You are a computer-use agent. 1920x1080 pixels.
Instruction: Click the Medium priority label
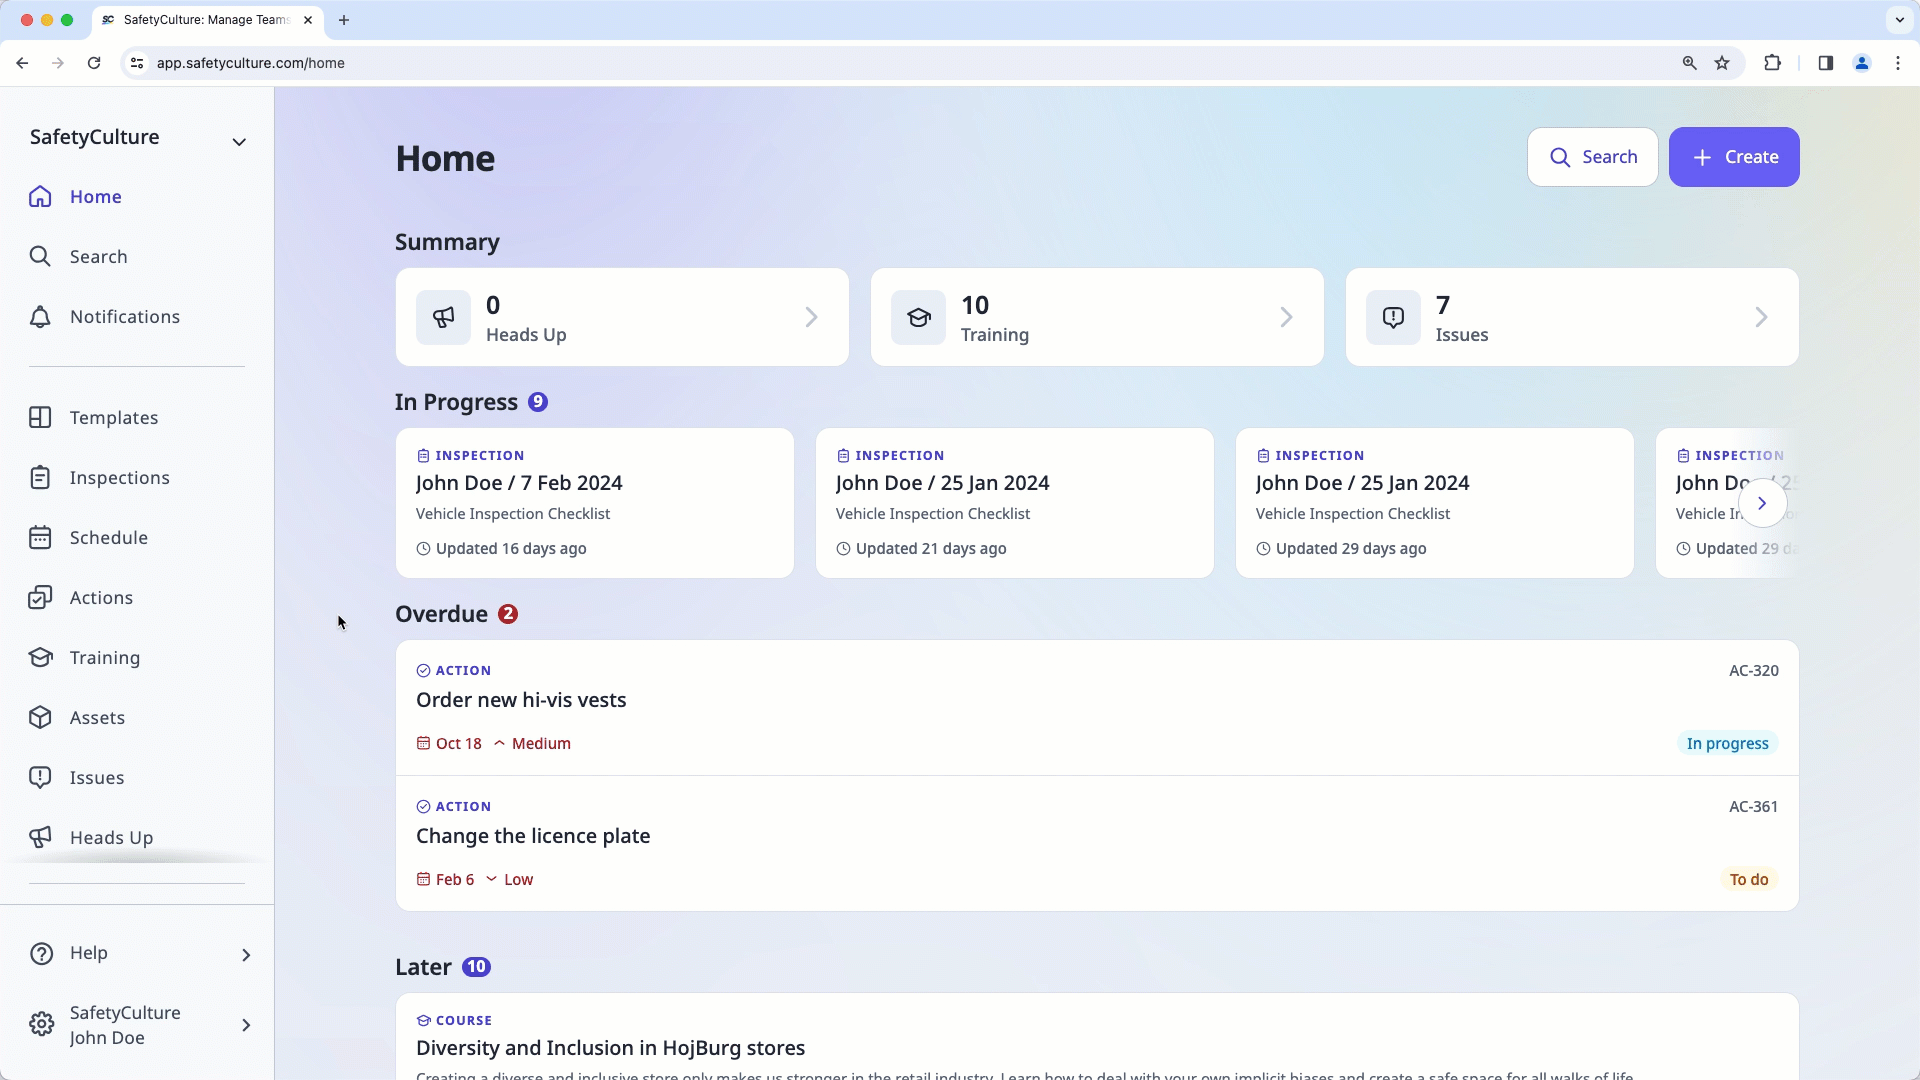532,744
